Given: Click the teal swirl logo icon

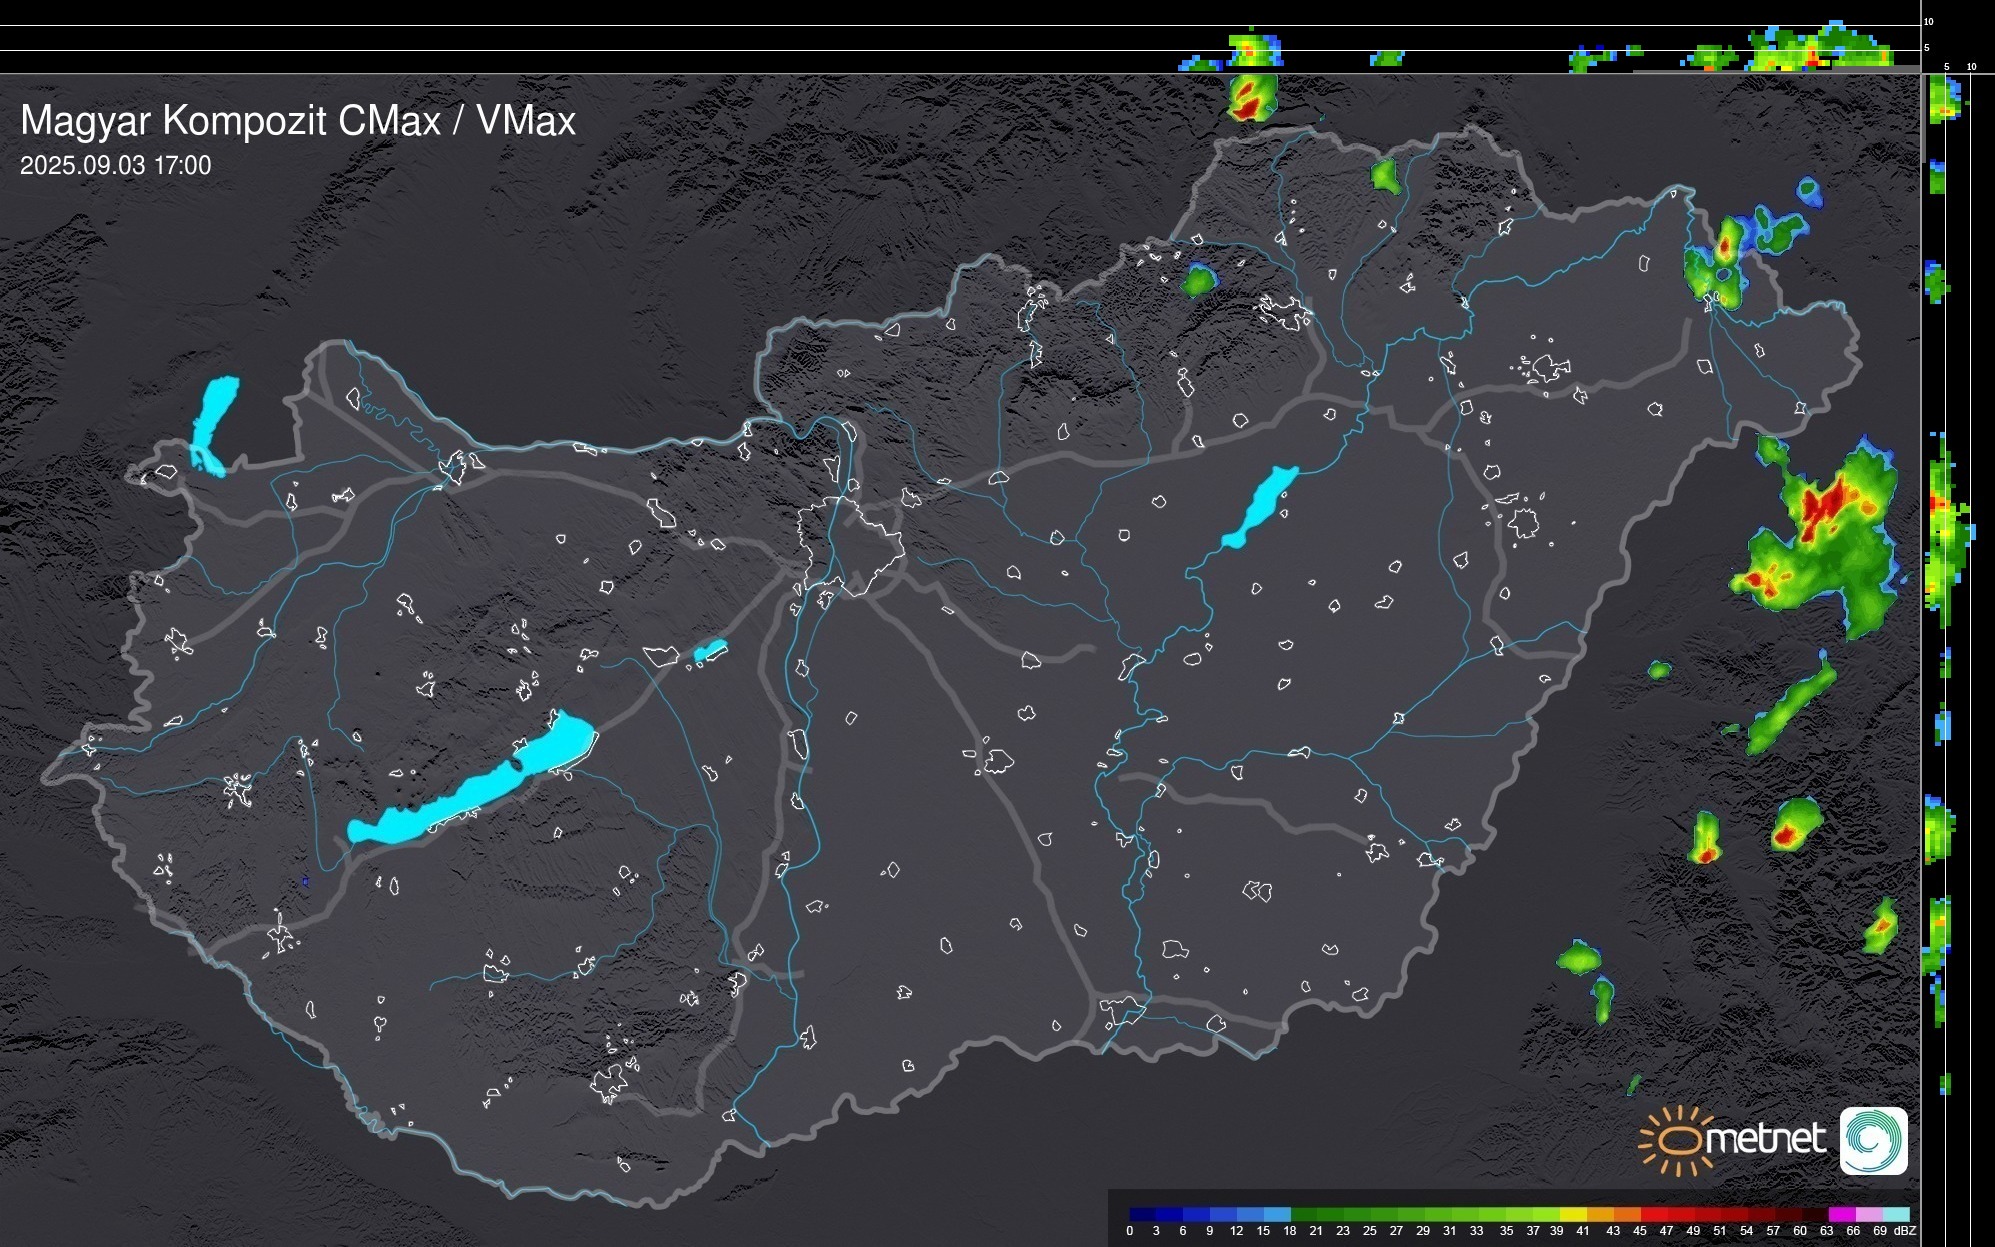Looking at the screenshot, I should click(1873, 1140).
